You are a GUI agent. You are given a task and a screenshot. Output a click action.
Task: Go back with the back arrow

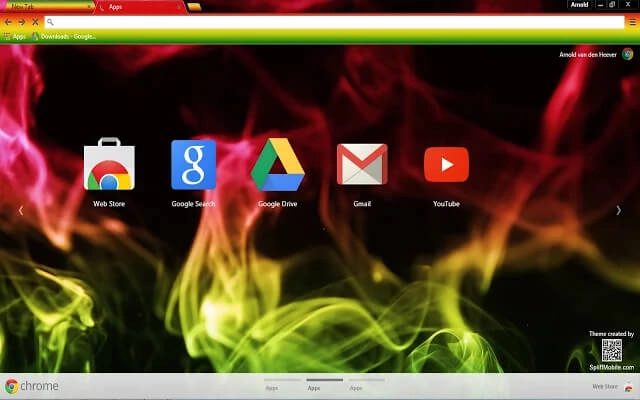8,22
